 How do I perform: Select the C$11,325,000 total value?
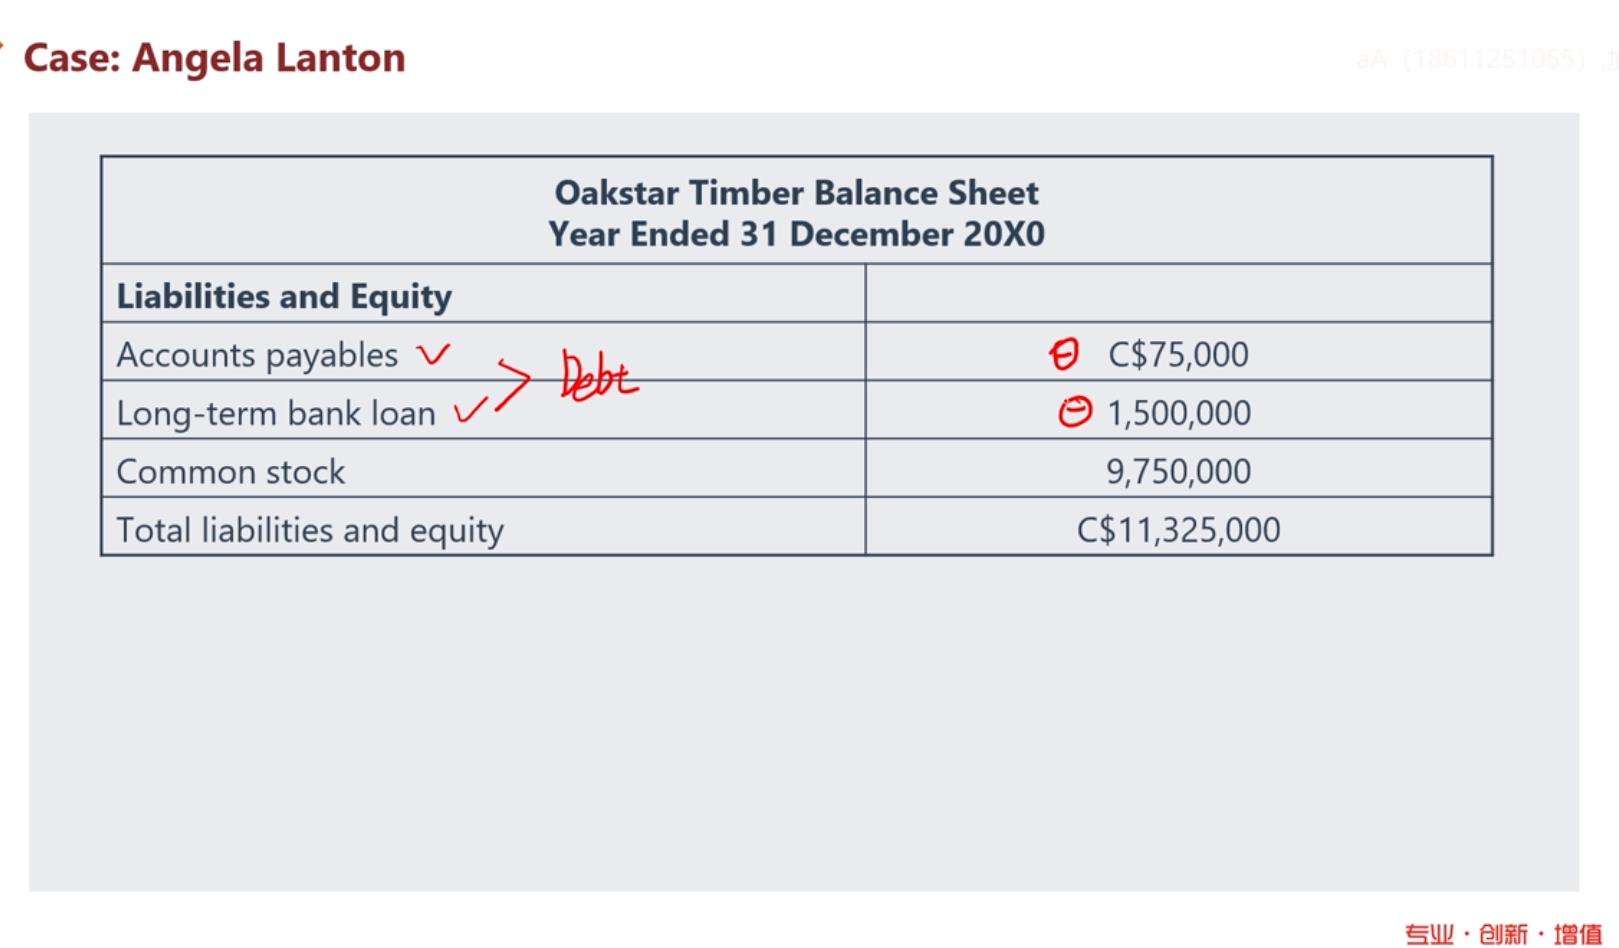pos(1178,530)
